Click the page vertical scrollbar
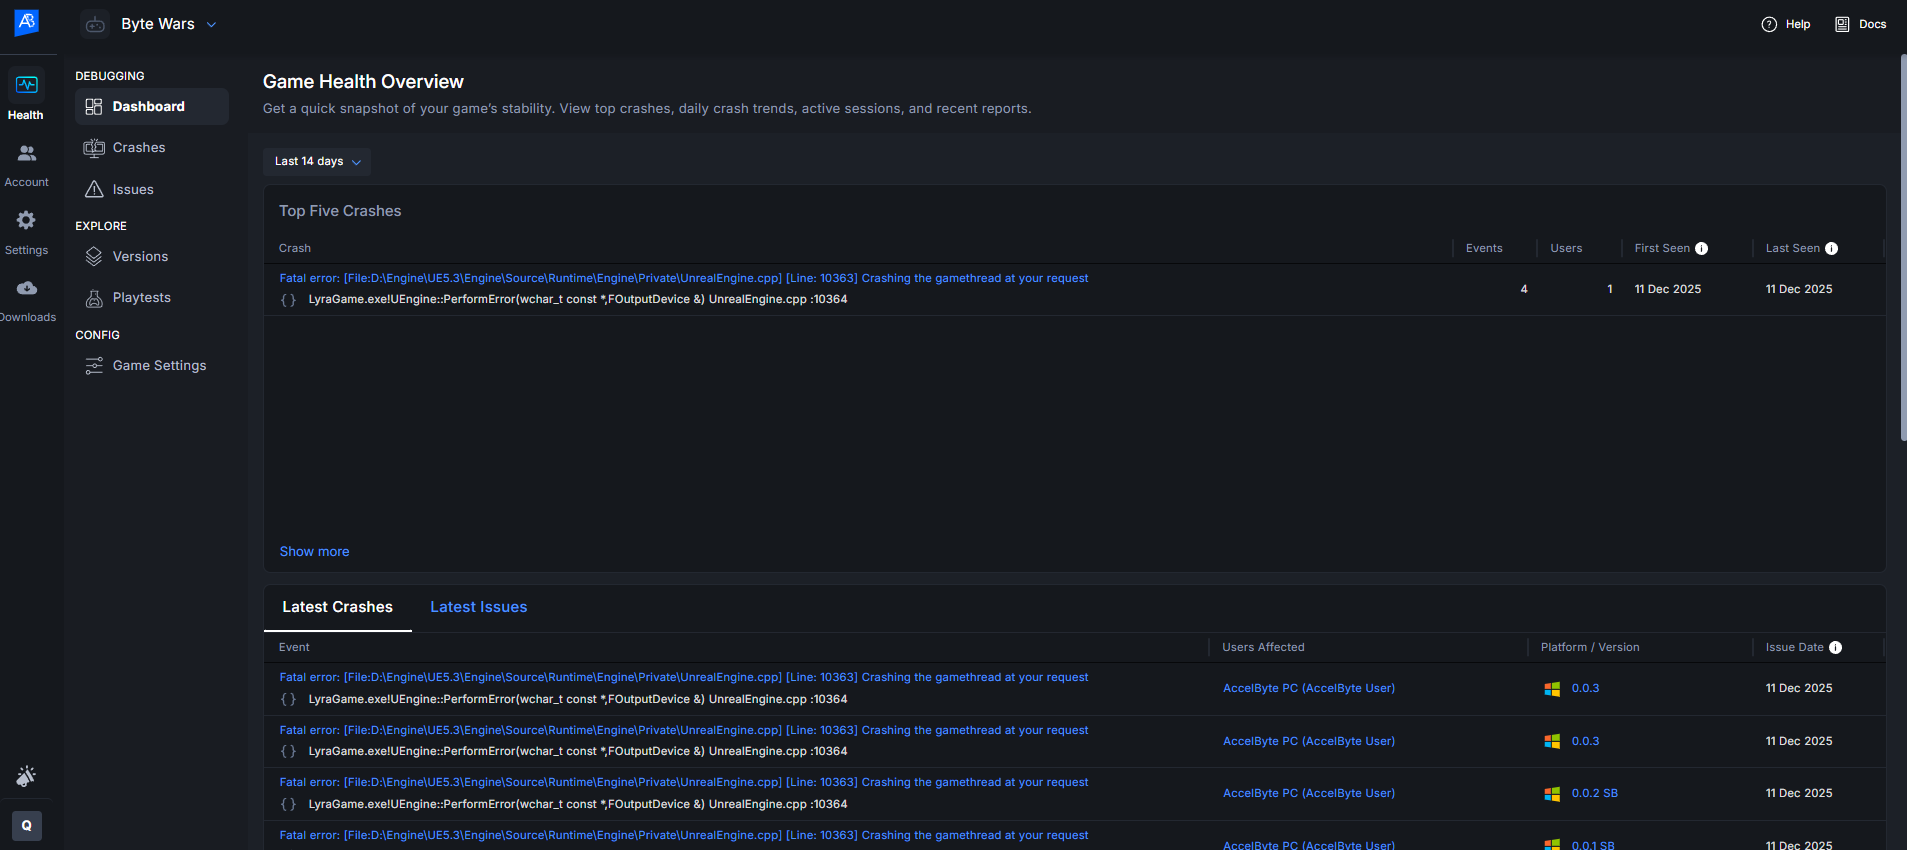 point(1903,248)
